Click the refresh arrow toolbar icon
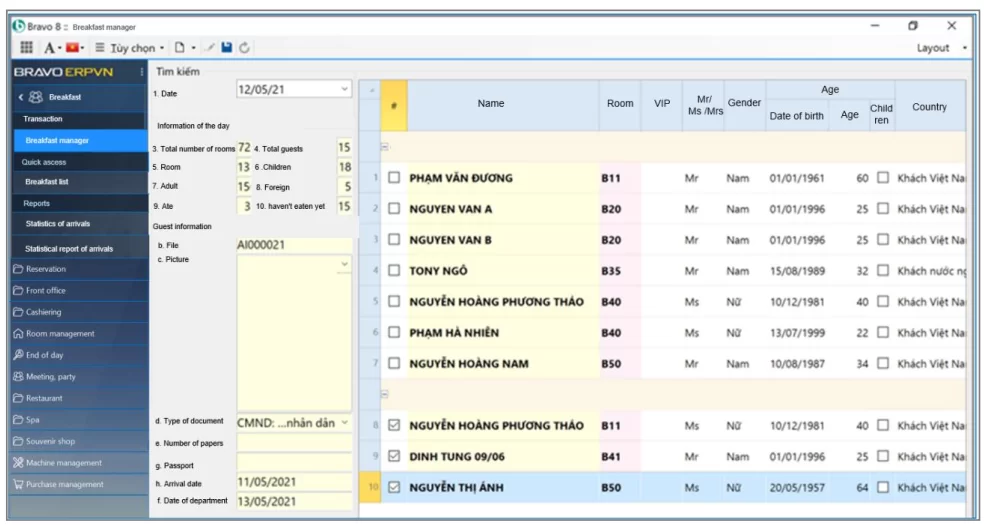The height and width of the screenshot is (525, 984). coord(244,48)
